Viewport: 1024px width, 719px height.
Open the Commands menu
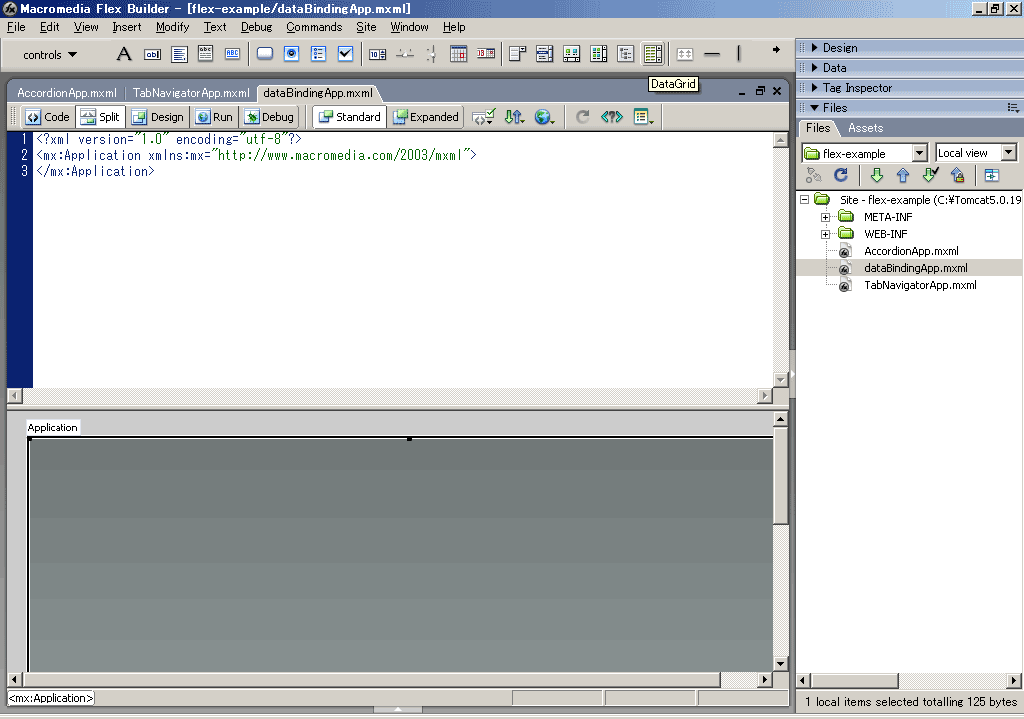click(x=314, y=27)
